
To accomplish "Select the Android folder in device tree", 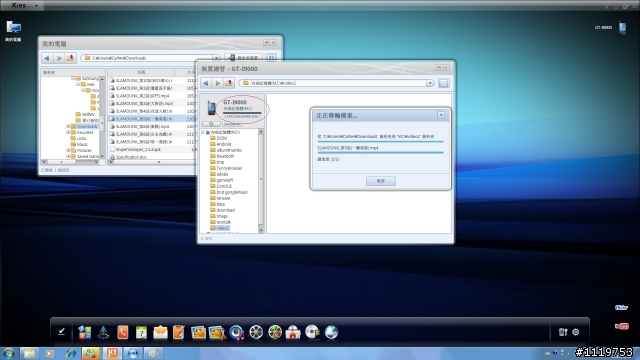I will pos(221,144).
